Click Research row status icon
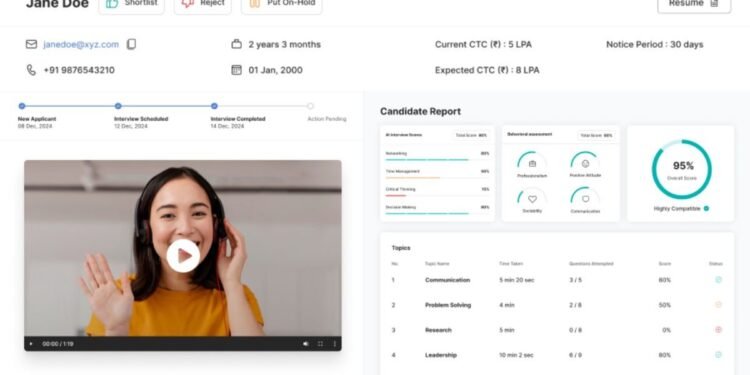750x375 pixels. (x=718, y=330)
